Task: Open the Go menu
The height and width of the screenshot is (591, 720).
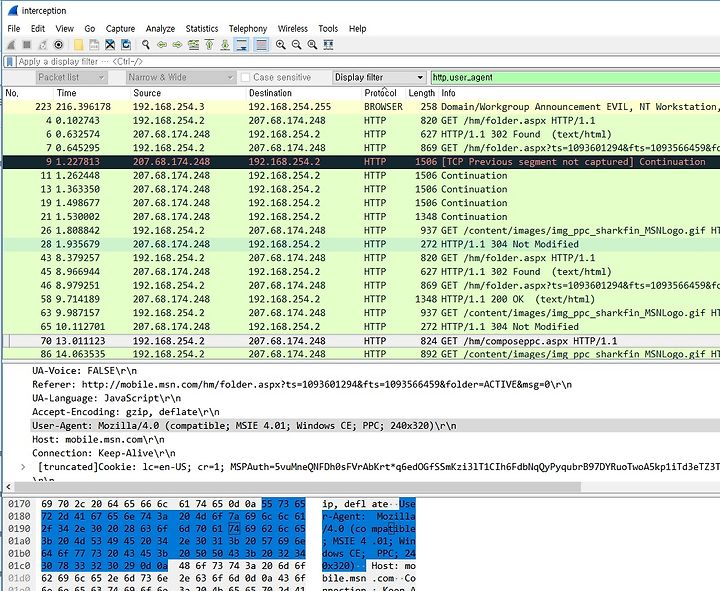Action: point(90,28)
